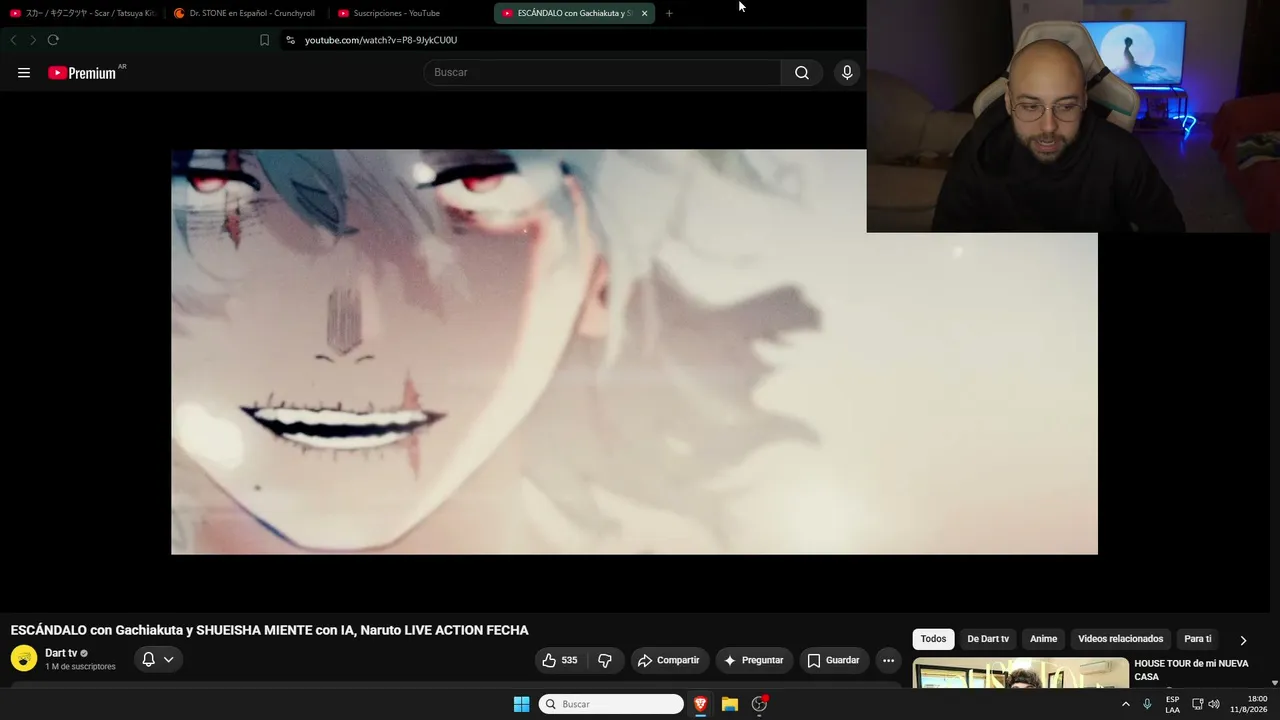Viewport: 1280px width, 720px height.
Task: Select the Todos filter chip
Action: click(x=933, y=639)
